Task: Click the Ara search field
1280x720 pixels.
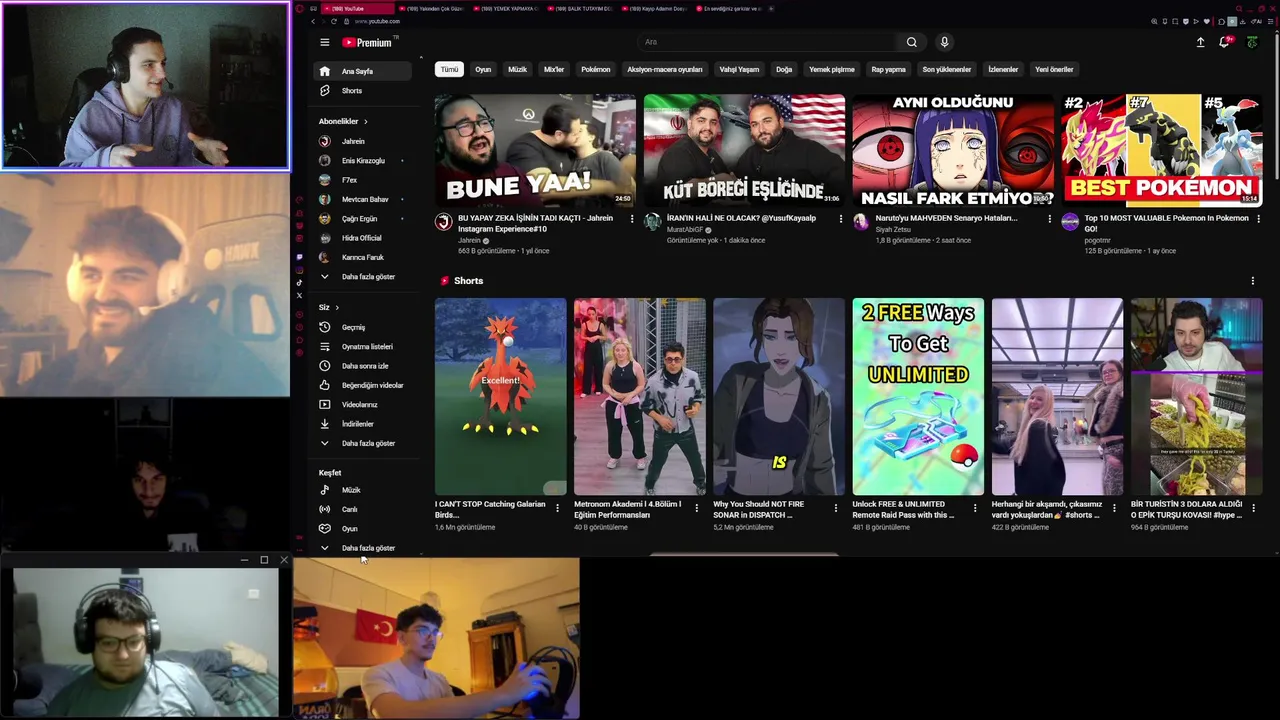Action: [768, 42]
